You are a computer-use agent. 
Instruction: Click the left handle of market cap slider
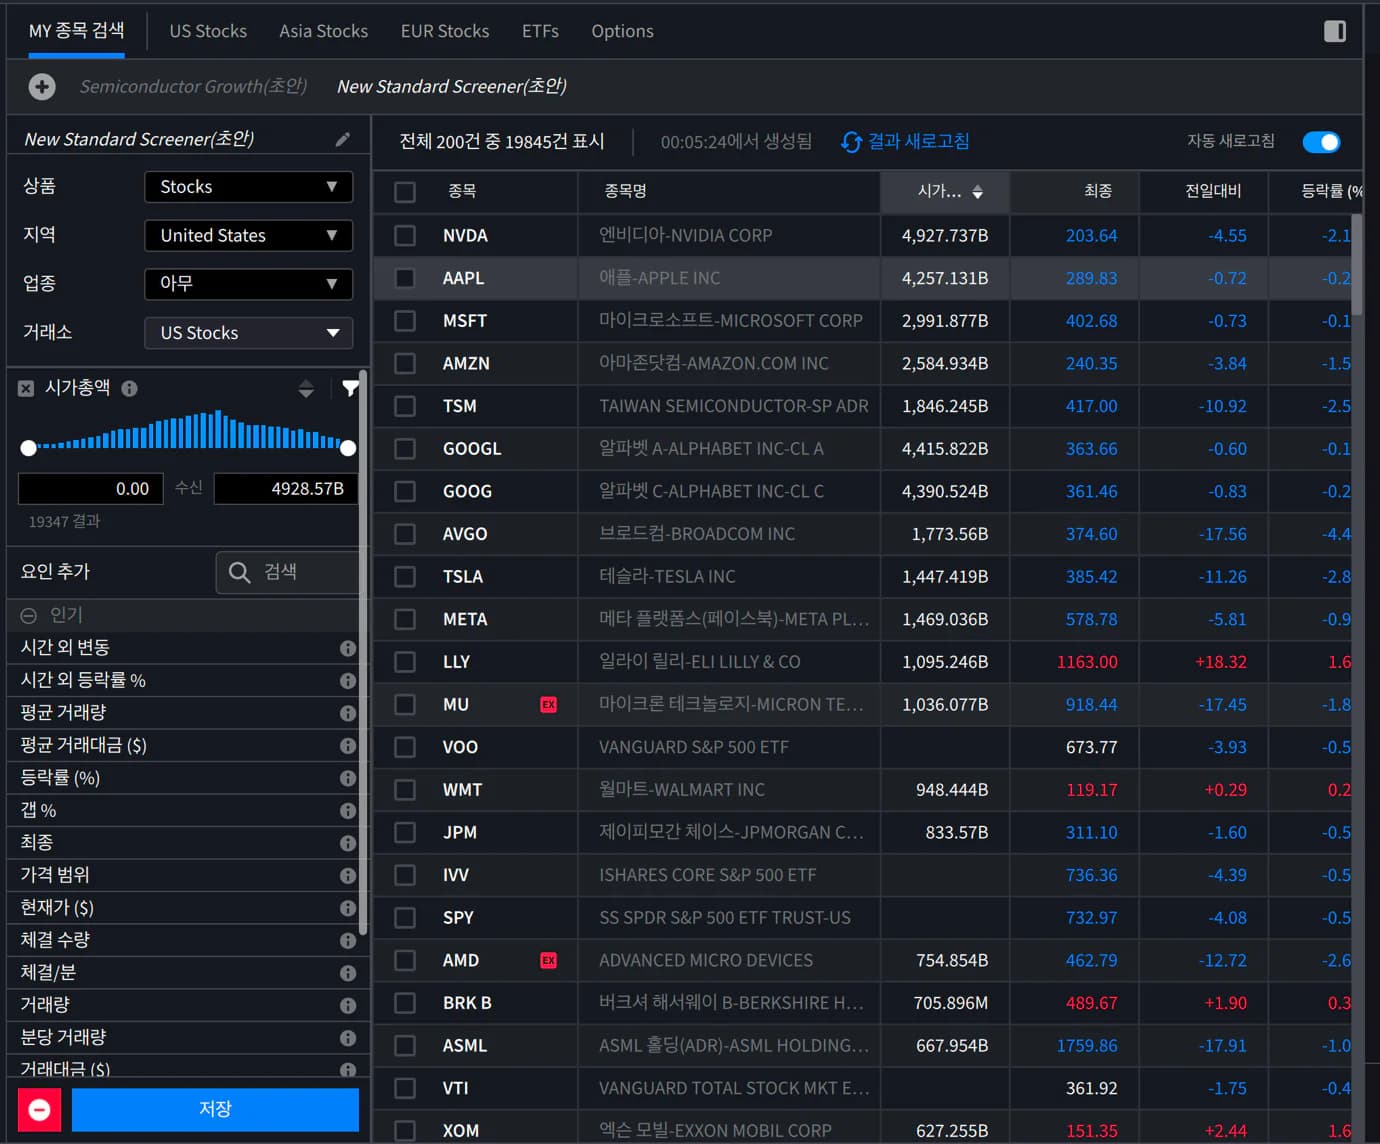click(x=29, y=448)
